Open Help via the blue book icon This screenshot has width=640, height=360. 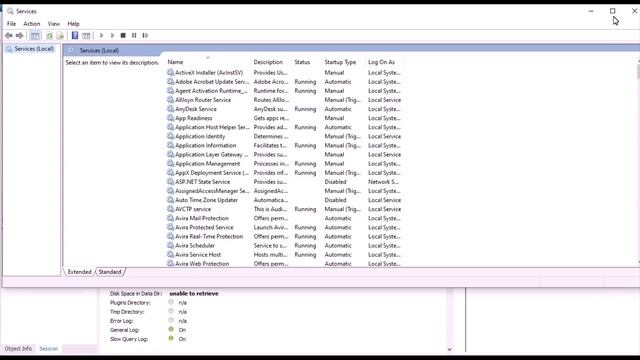[x=75, y=36]
